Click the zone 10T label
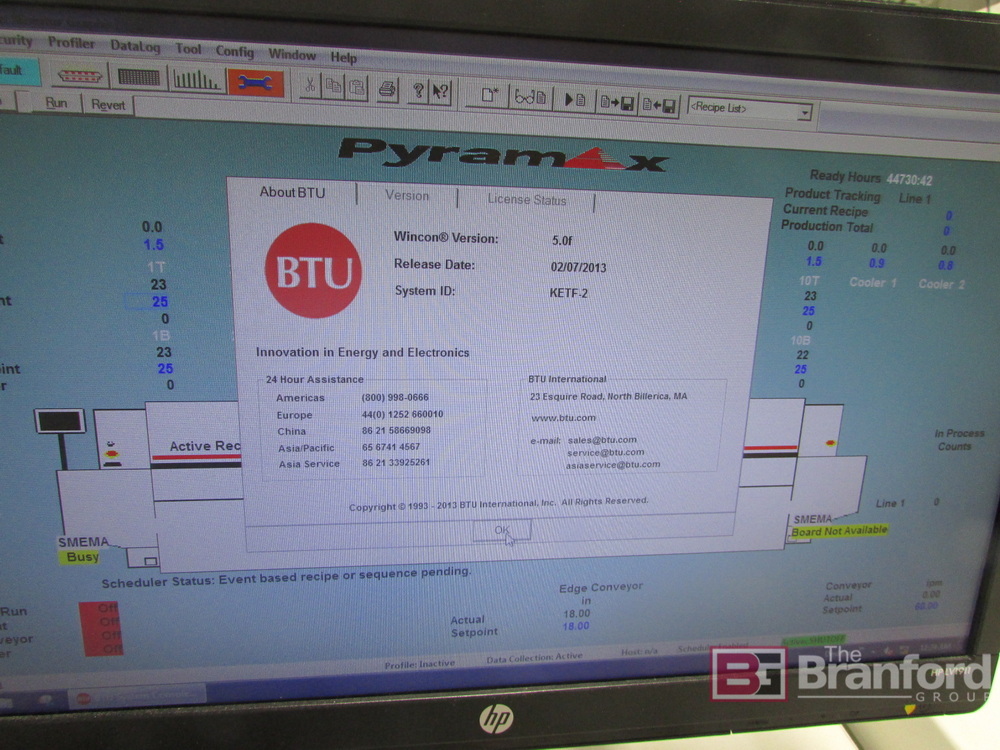 pos(809,281)
